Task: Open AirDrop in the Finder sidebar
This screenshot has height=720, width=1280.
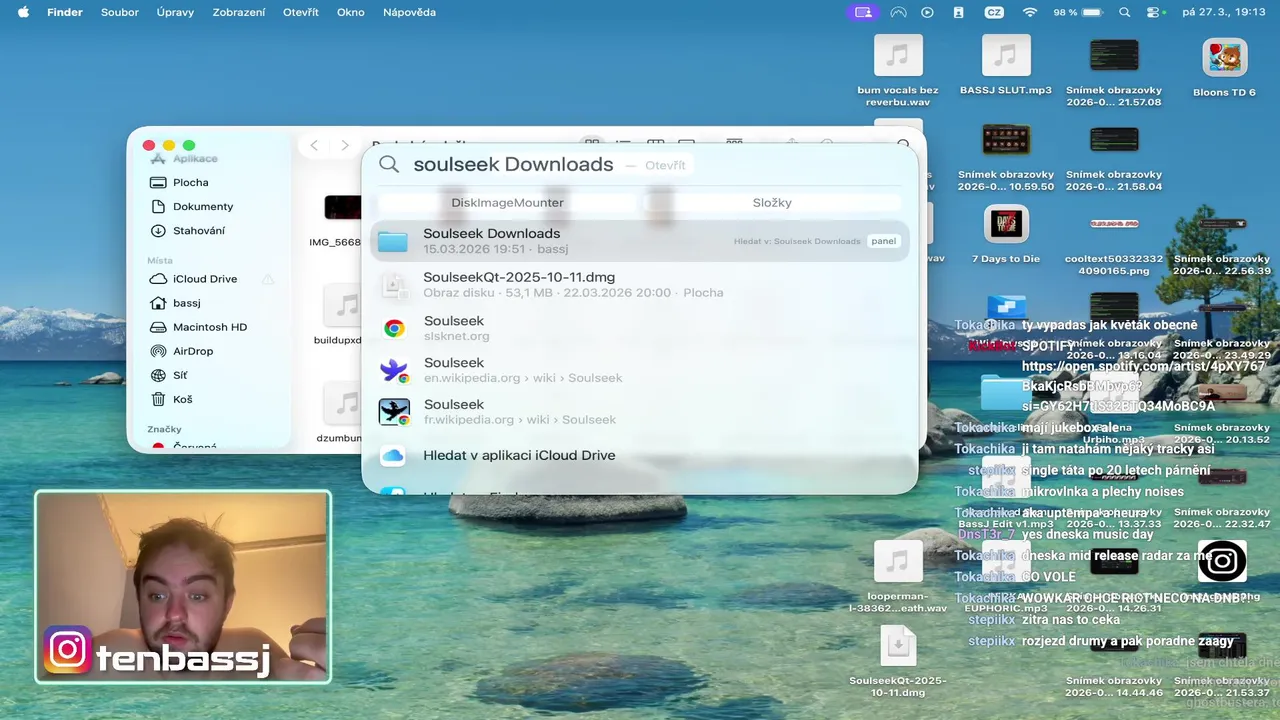Action: coord(192,351)
